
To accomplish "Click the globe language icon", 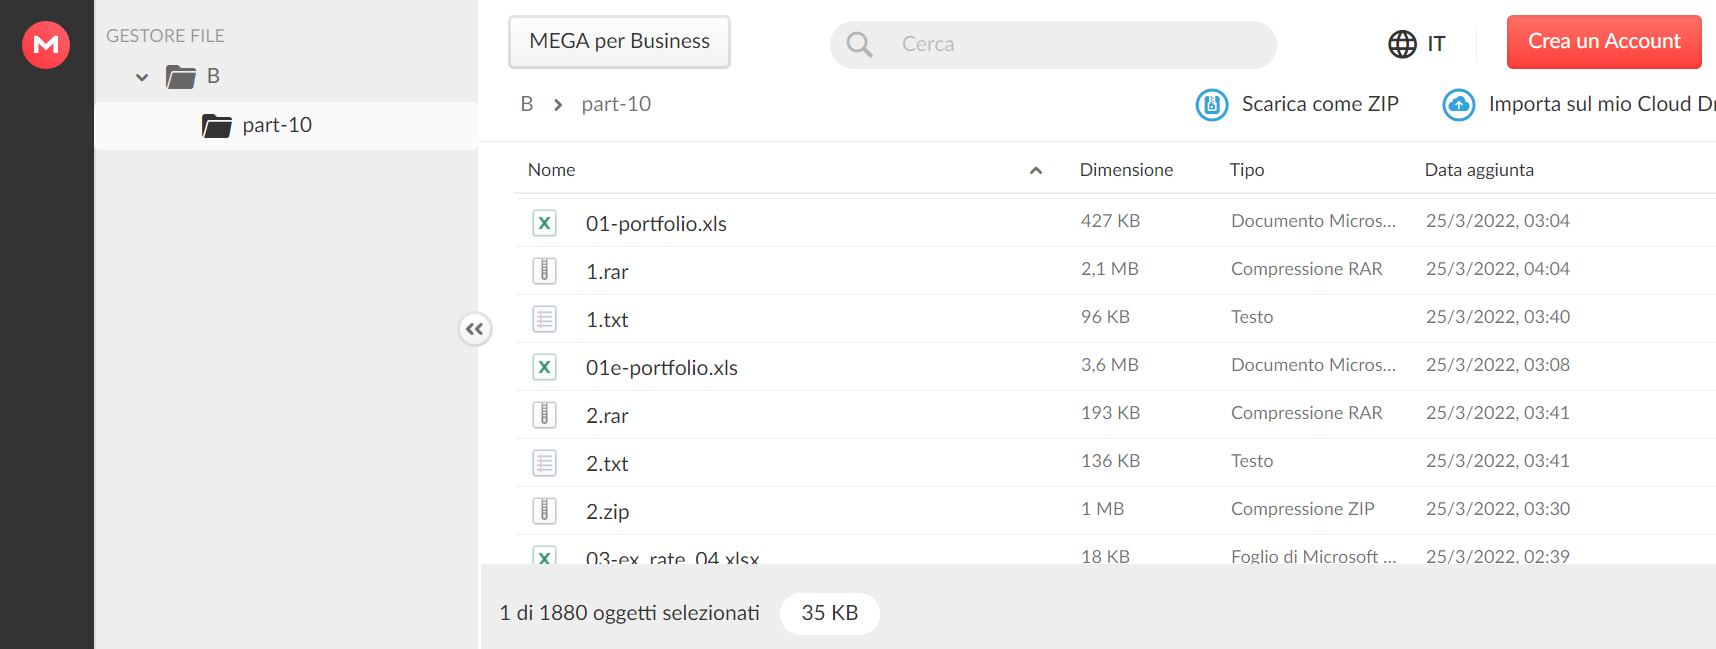I will (1402, 44).
